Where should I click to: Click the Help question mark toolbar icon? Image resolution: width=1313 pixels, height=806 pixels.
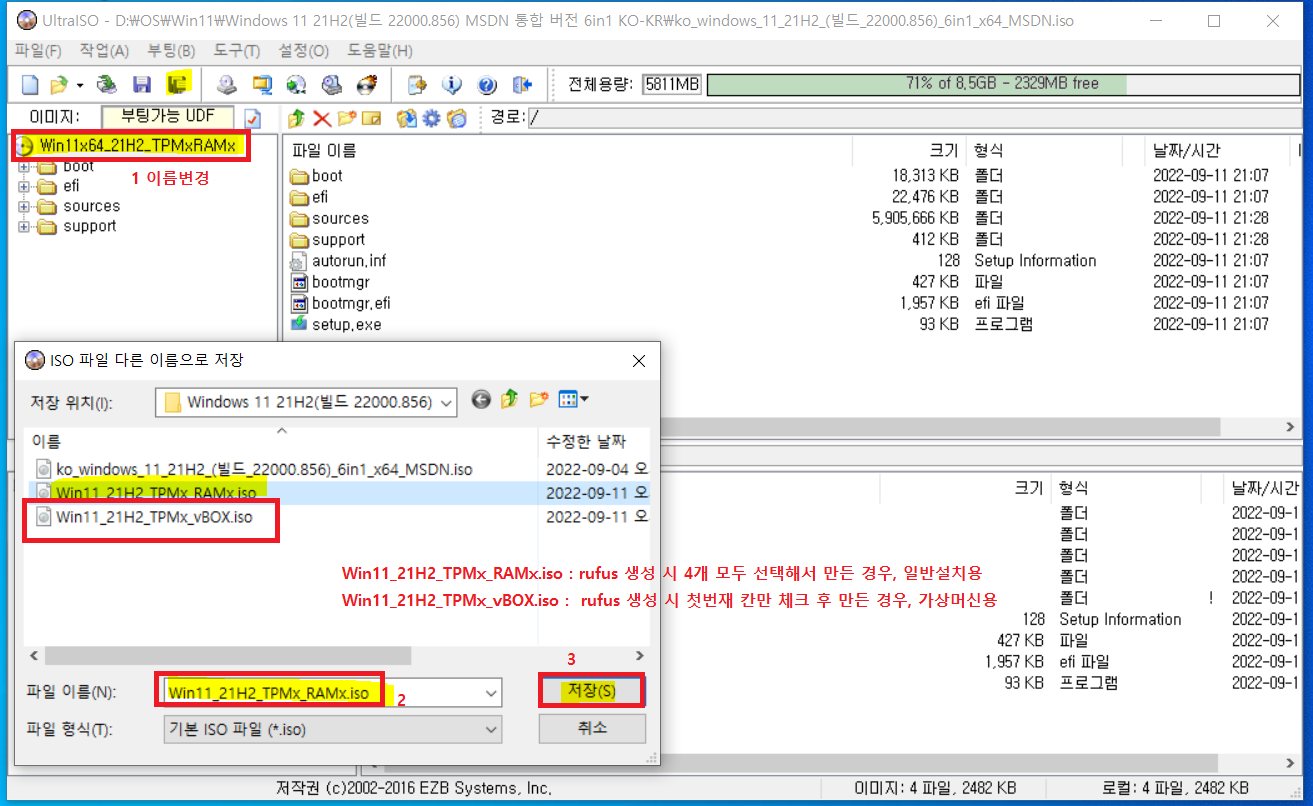coord(487,85)
